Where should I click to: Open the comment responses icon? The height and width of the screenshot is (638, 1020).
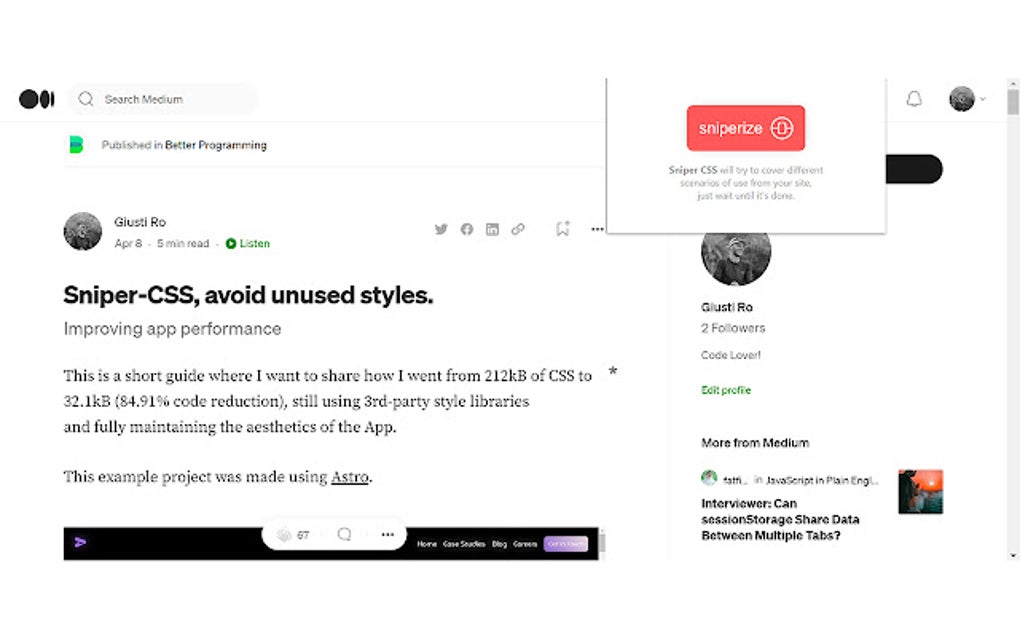(x=344, y=534)
